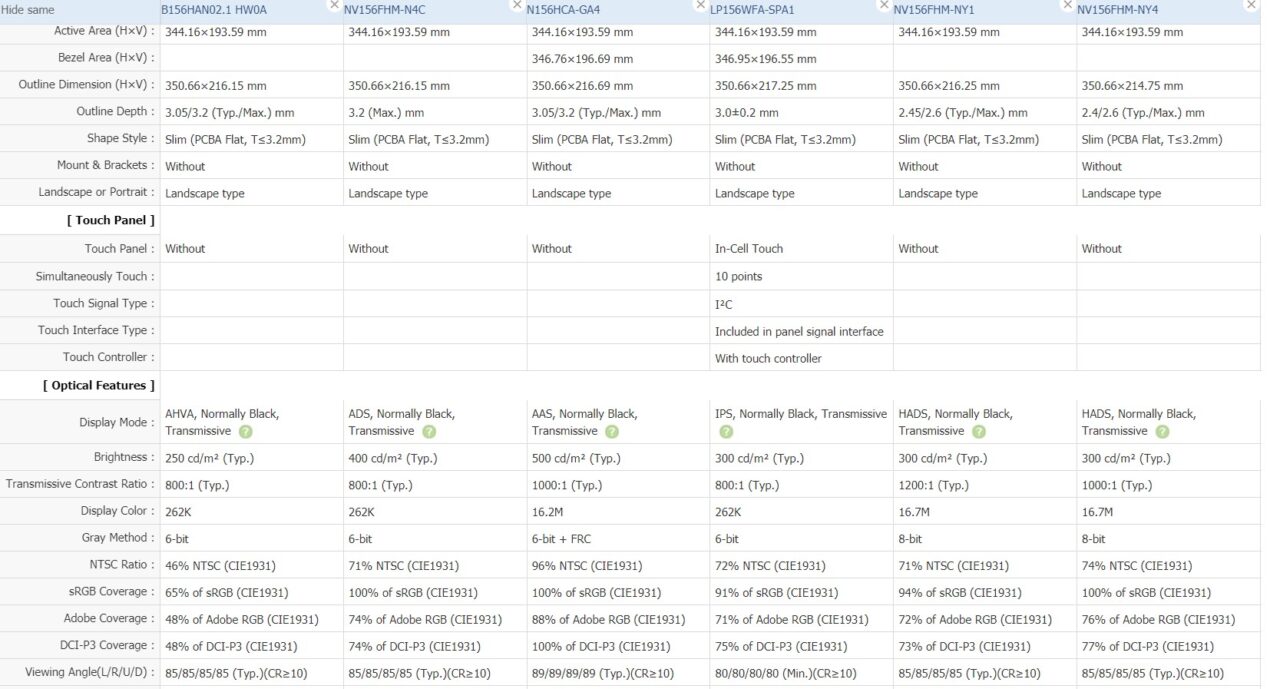Click the Adobe Coverage row label
The width and height of the screenshot is (1280, 689).
109,619
